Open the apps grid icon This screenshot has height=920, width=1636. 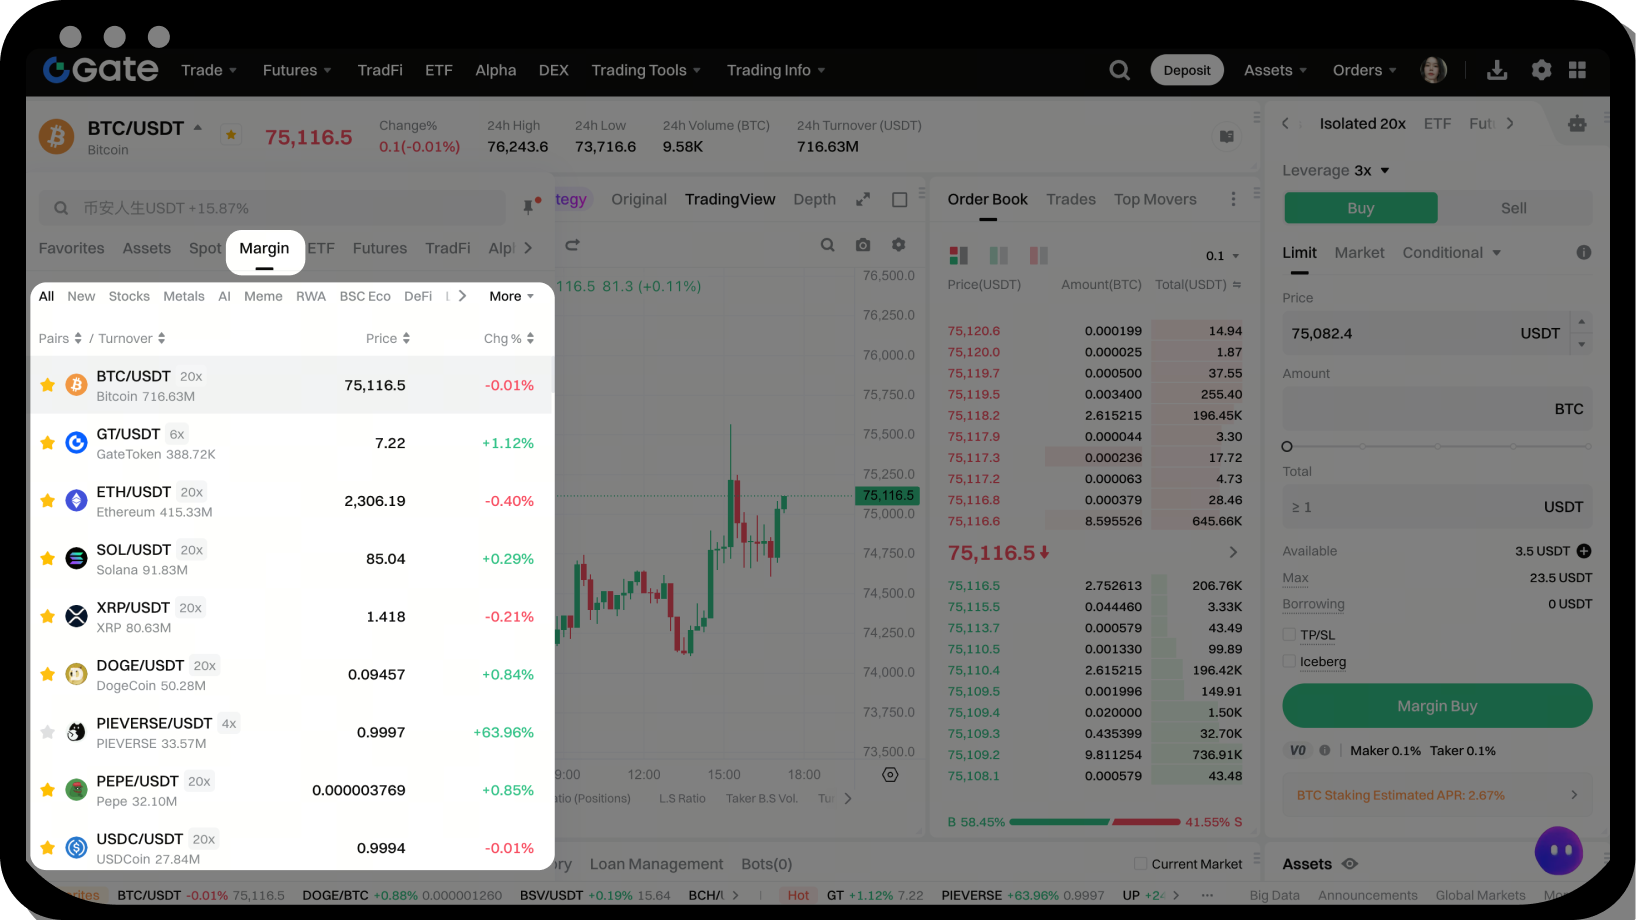[1577, 70]
